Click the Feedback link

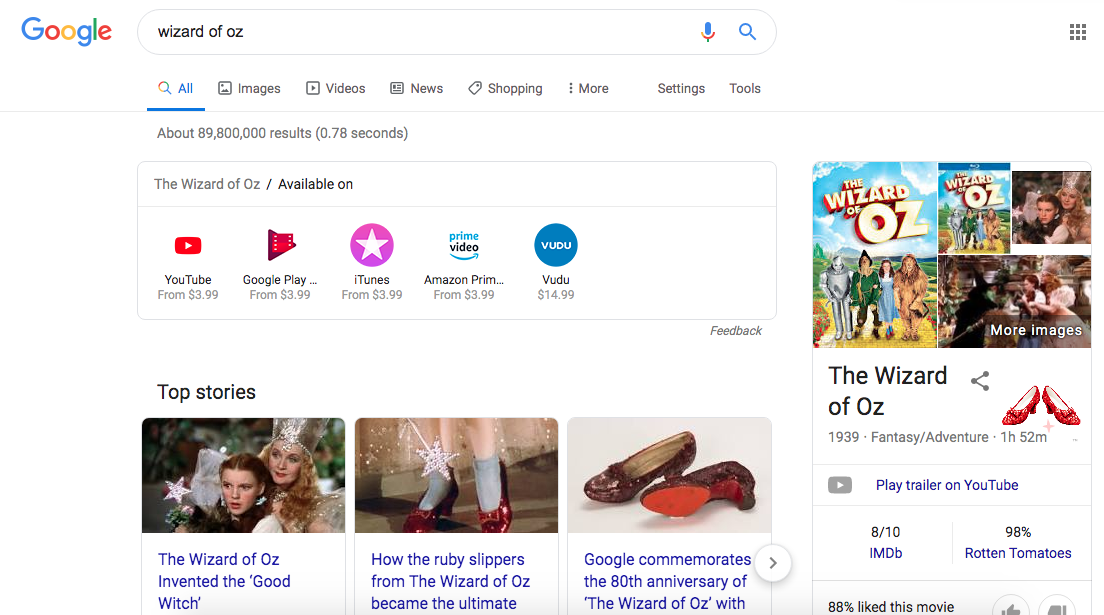[735, 331]
